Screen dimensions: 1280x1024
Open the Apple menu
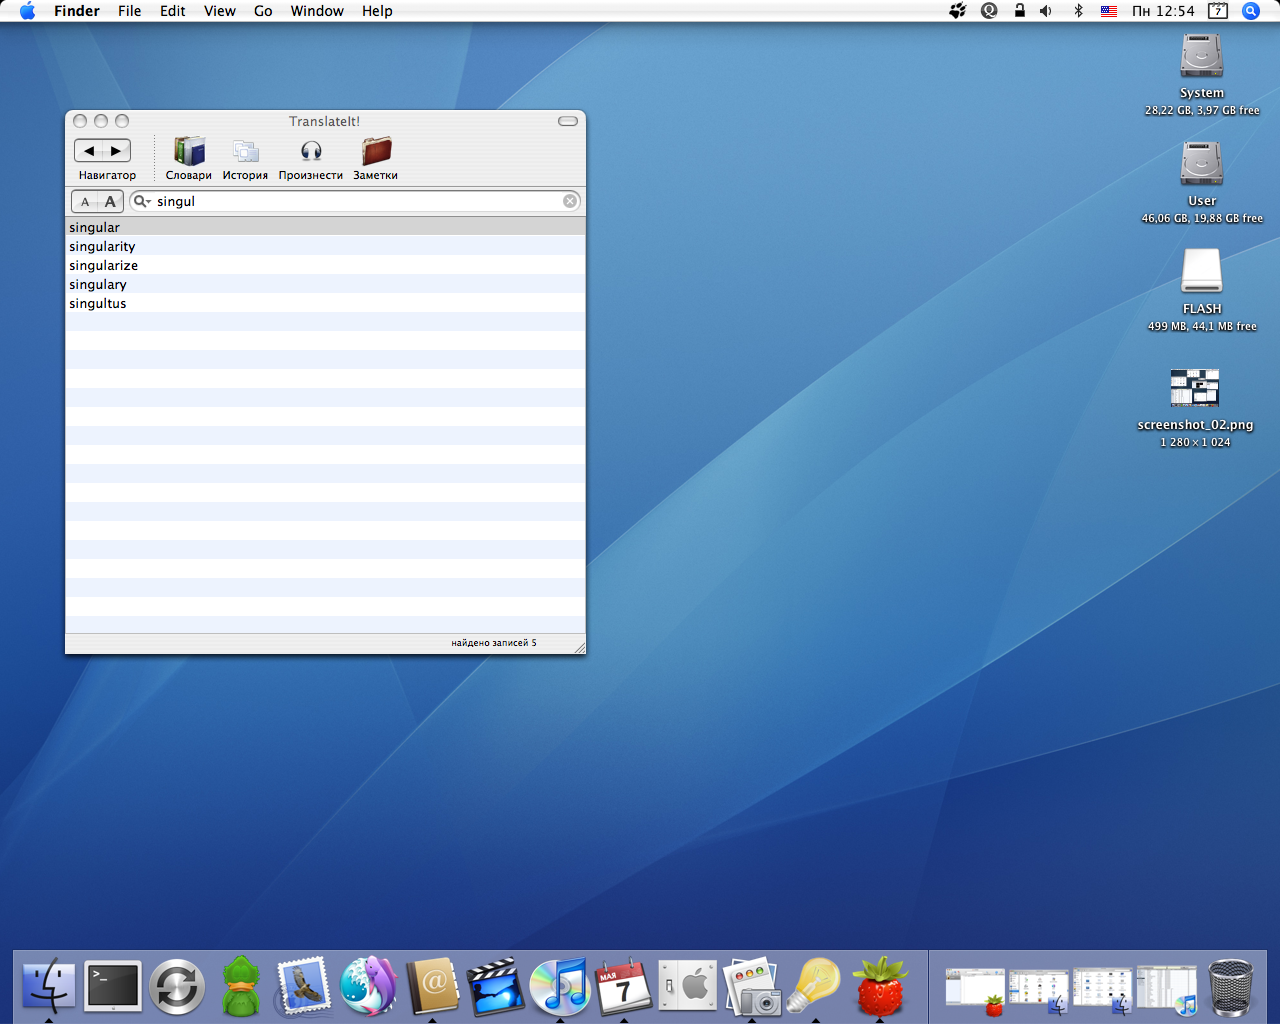click(x=27, y=11)
